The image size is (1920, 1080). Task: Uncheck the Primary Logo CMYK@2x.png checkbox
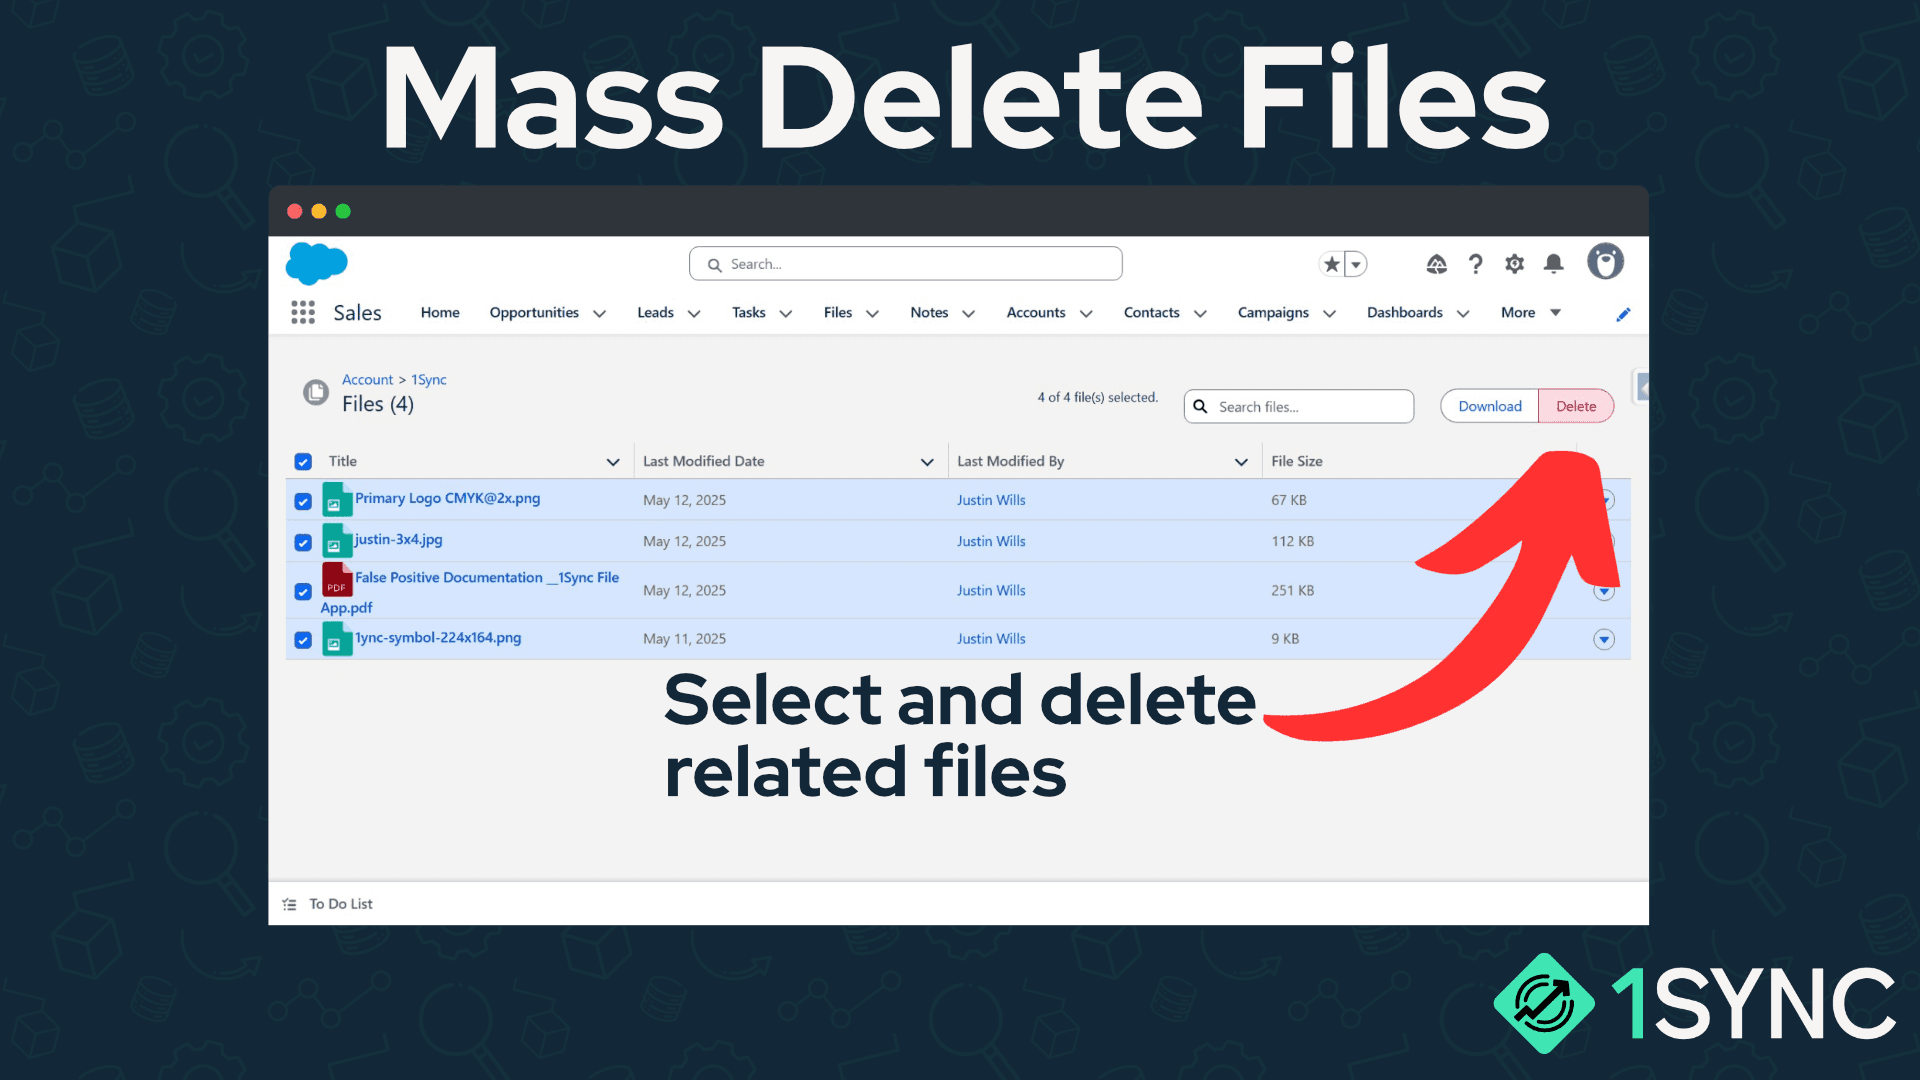pos(303,501)
